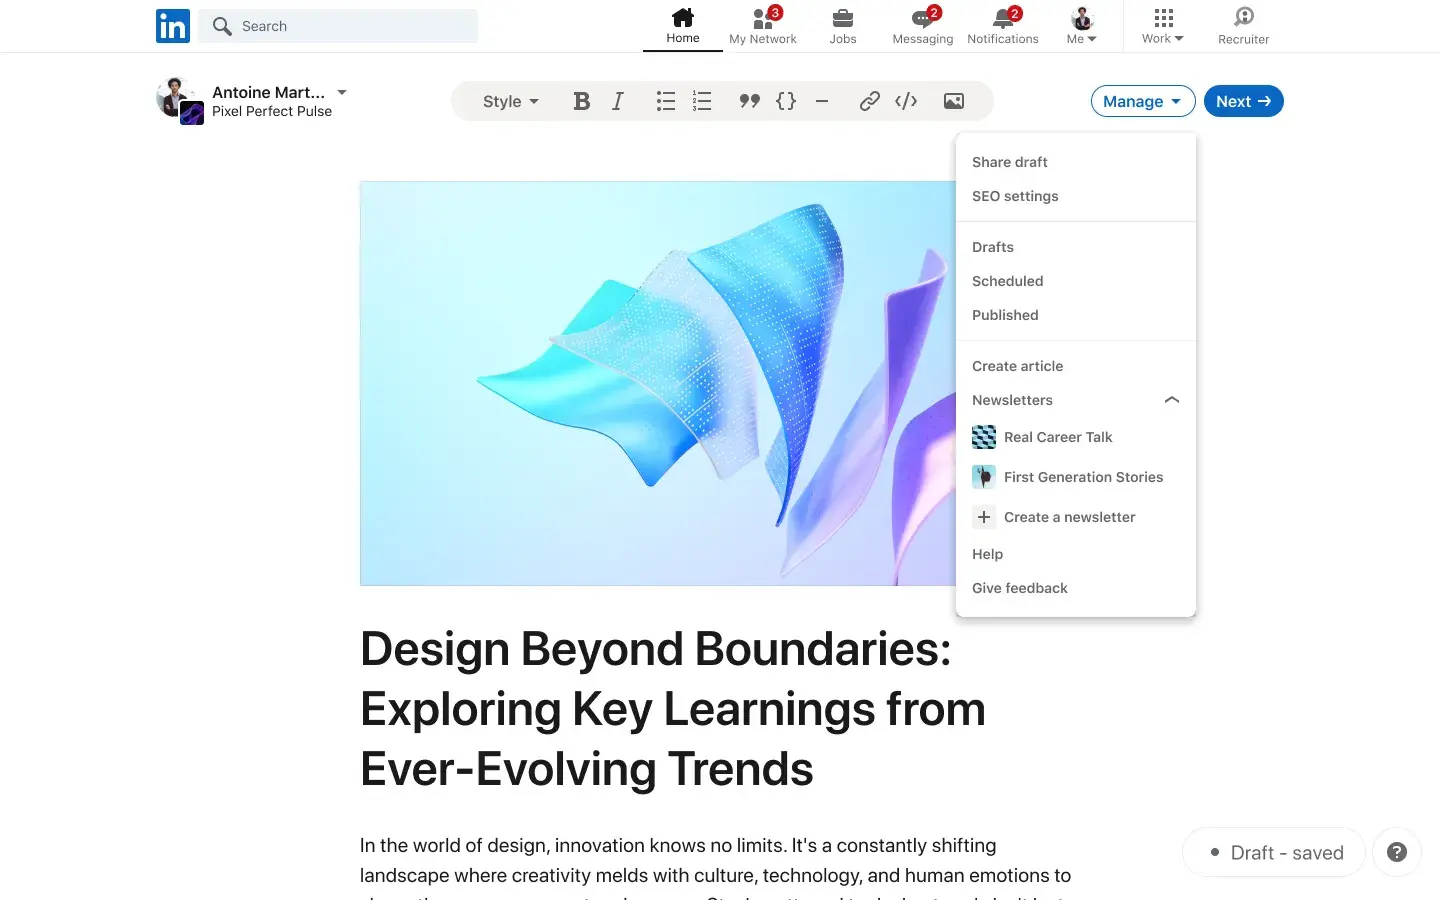Open the Work menu
The width and height of the screenshot is (1440, 900).
click(x=1161, y=26)
